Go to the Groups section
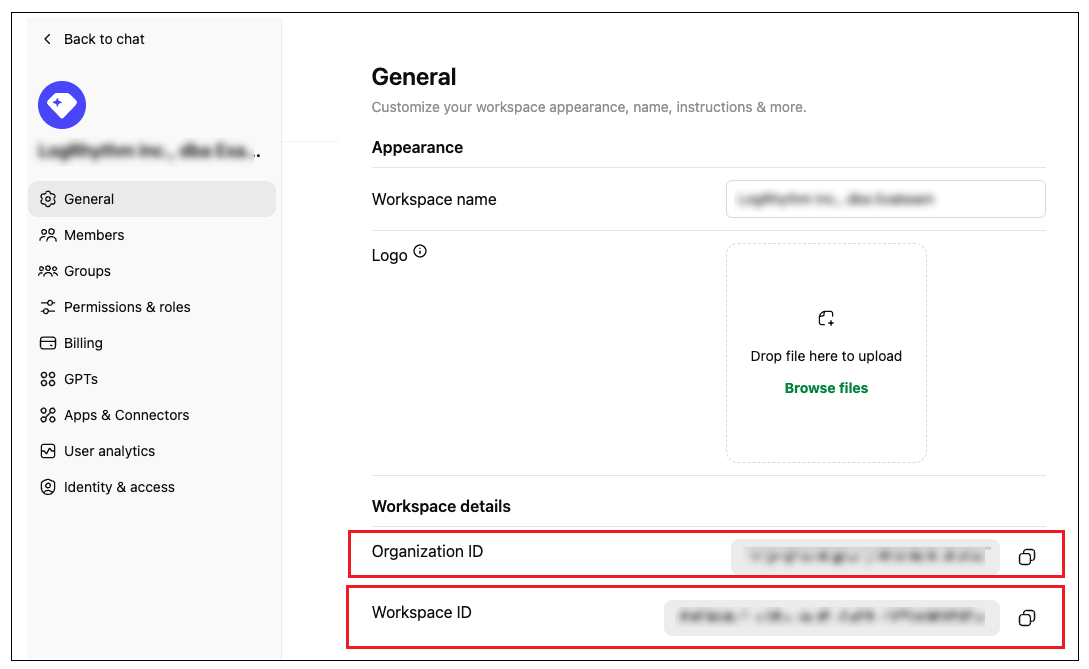Screen dimensions: 1089x669 pos(87,271)
